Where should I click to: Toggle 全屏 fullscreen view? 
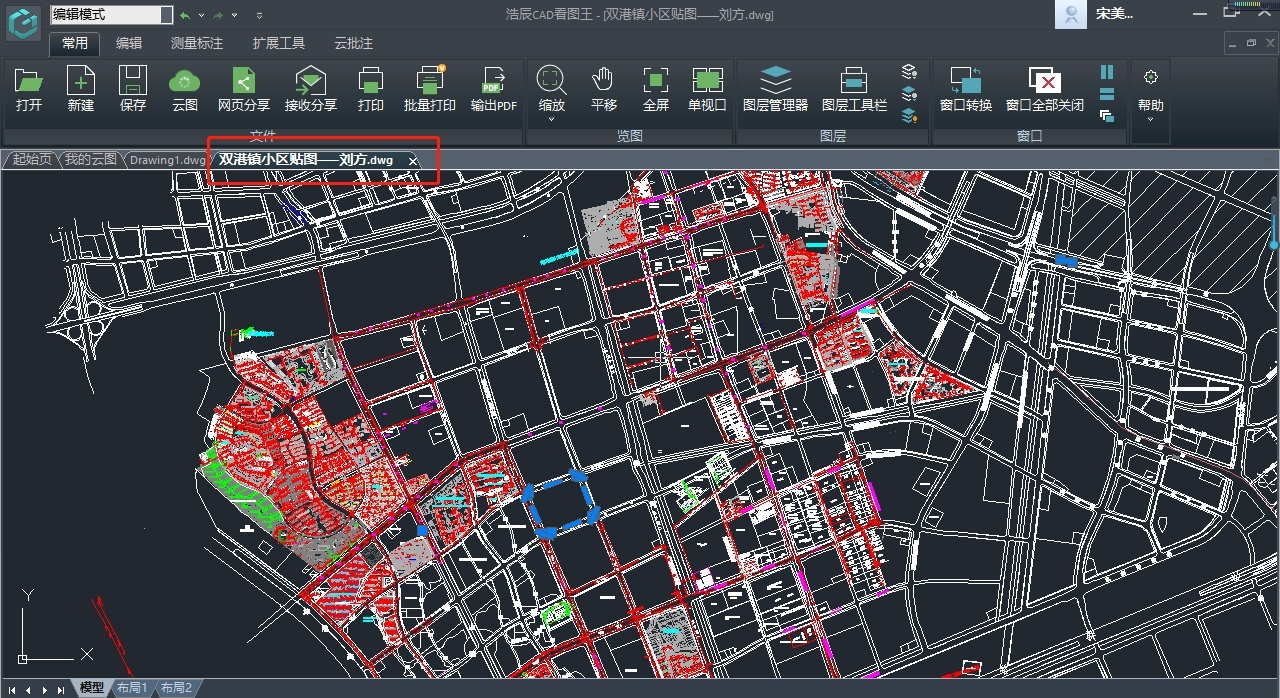point(656,89)
